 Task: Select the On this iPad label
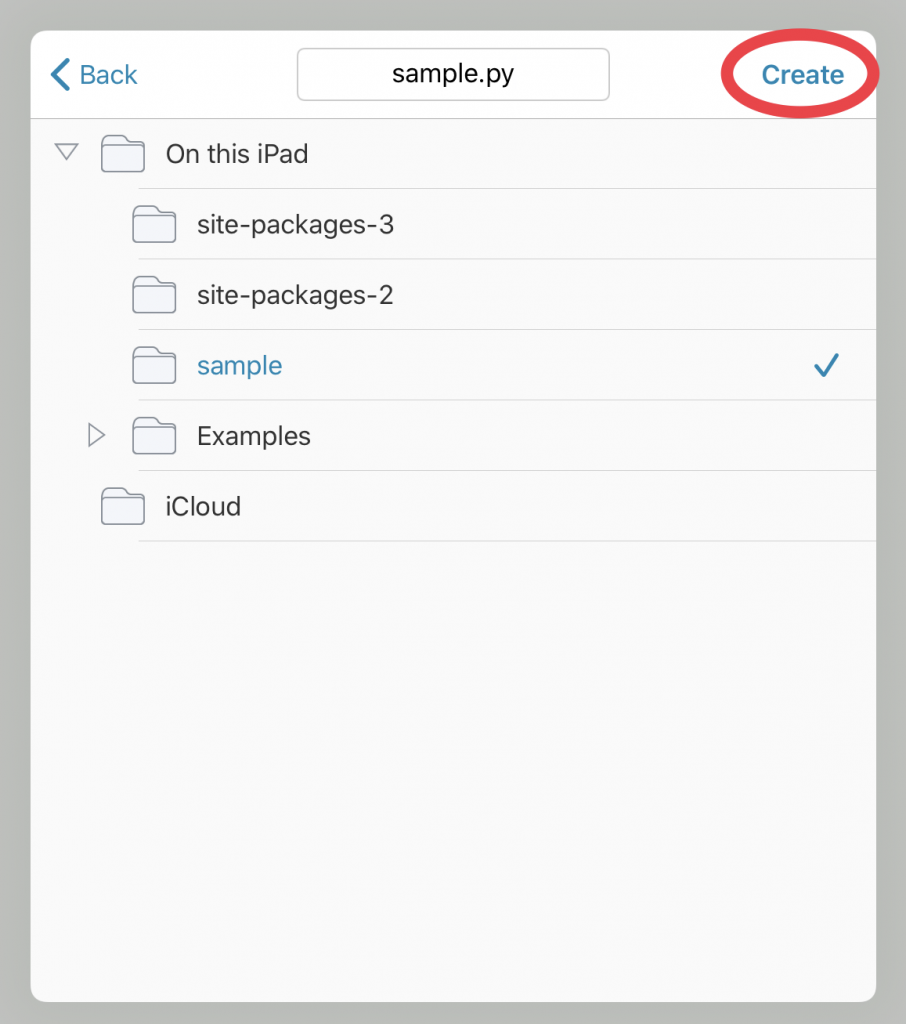[237, 154]
